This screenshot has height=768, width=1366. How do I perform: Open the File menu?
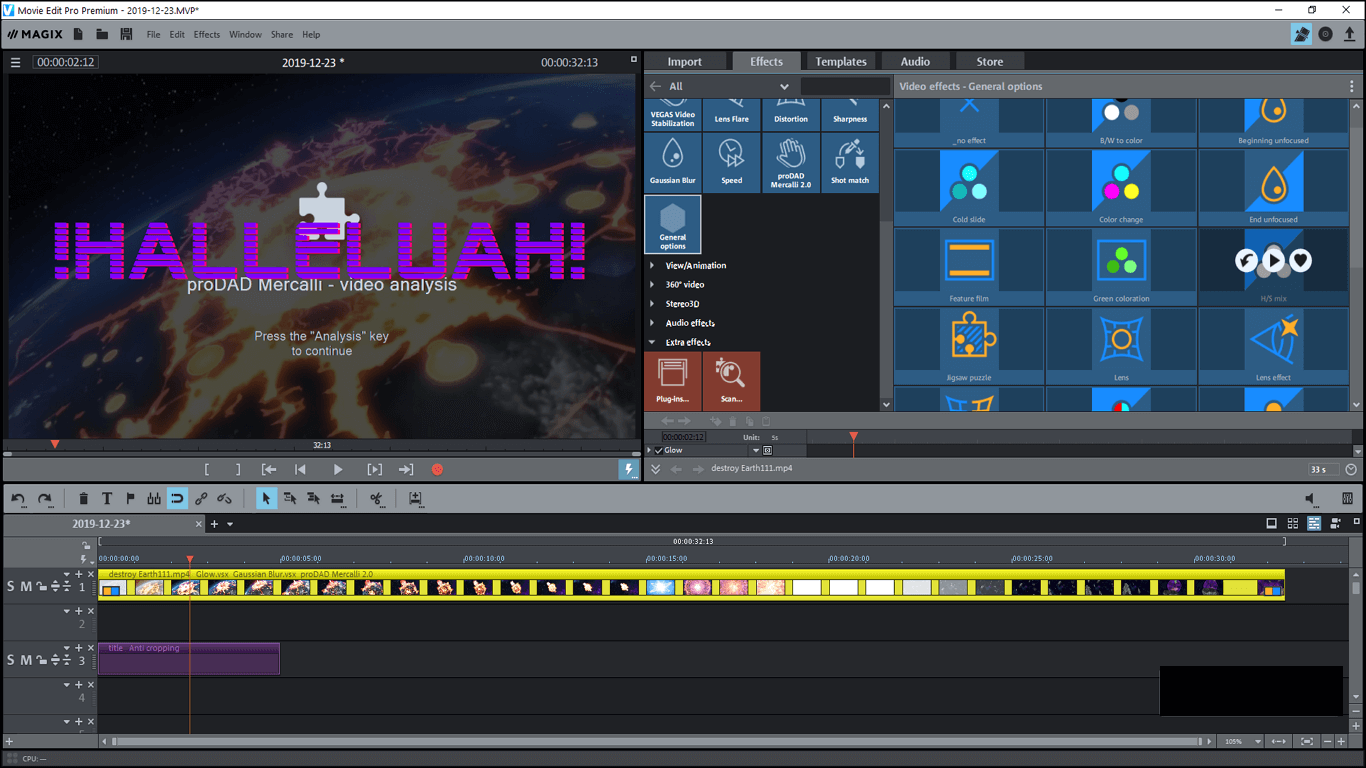point(153,35)
